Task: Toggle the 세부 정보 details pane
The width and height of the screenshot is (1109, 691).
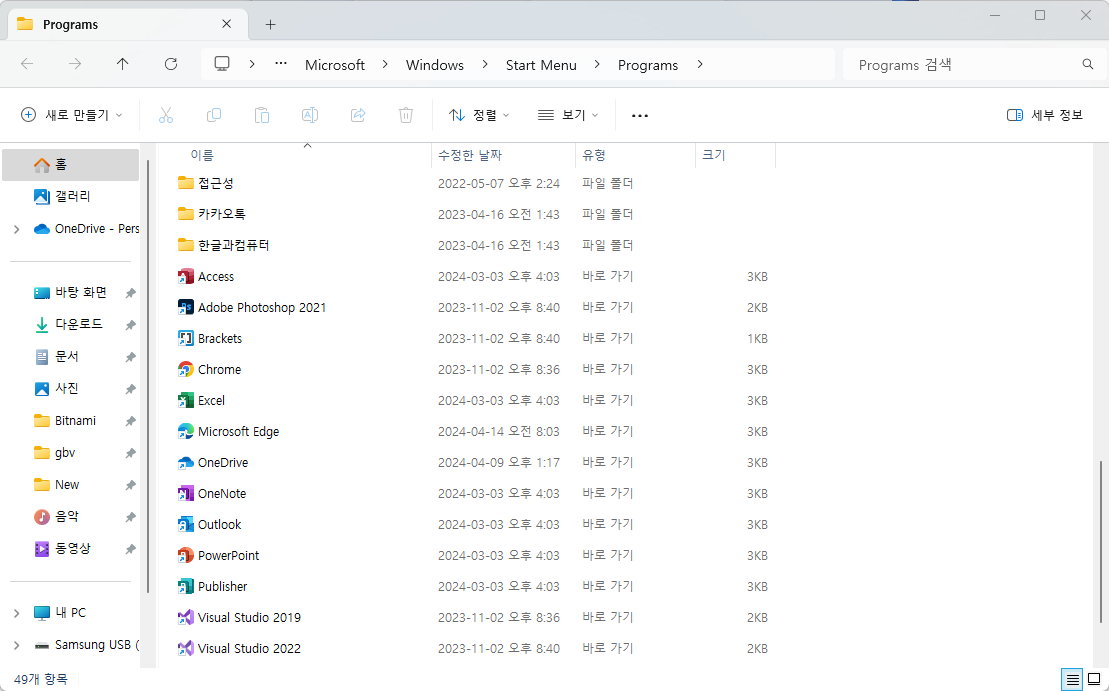Action: coord(1045,115)
